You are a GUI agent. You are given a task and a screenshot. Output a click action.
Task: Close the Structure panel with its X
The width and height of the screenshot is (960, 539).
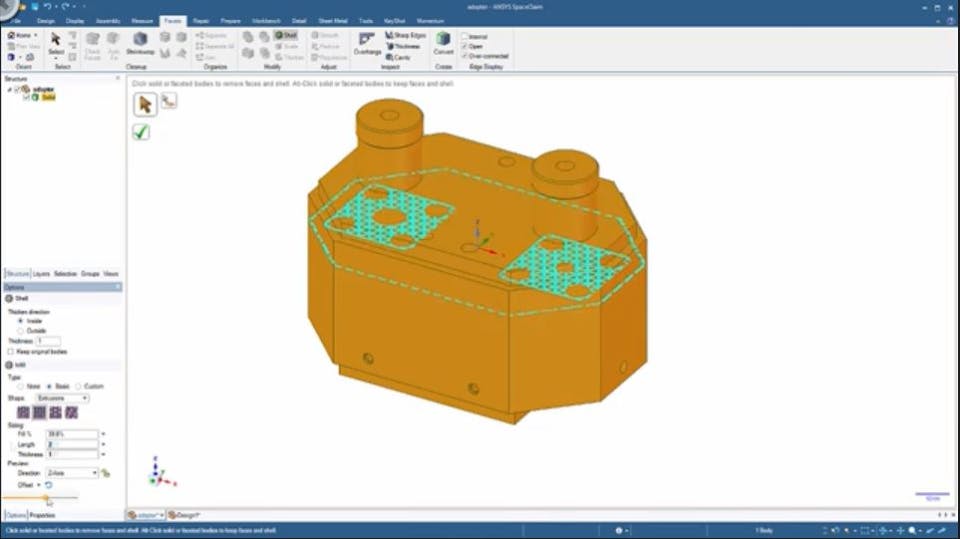click(118, 78)
